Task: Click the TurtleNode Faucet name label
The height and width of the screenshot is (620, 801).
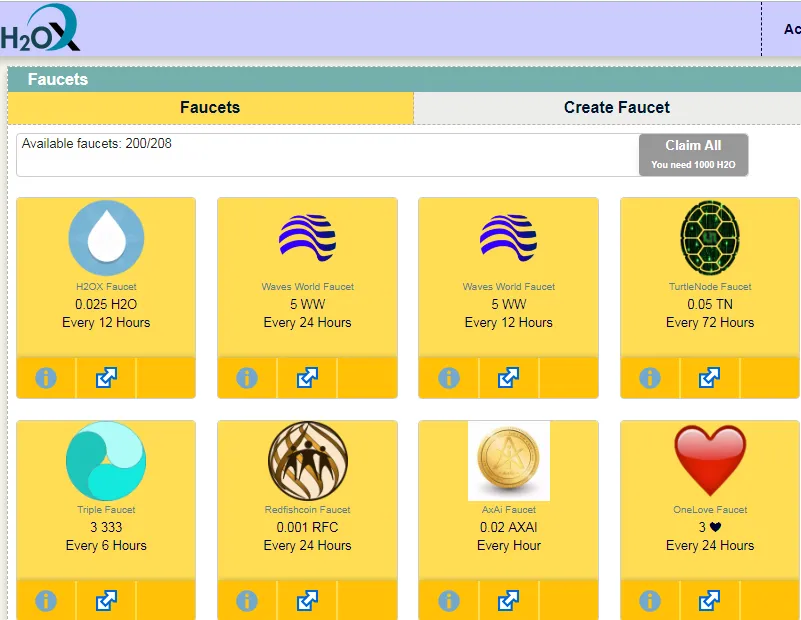Action: pos(710,287)
